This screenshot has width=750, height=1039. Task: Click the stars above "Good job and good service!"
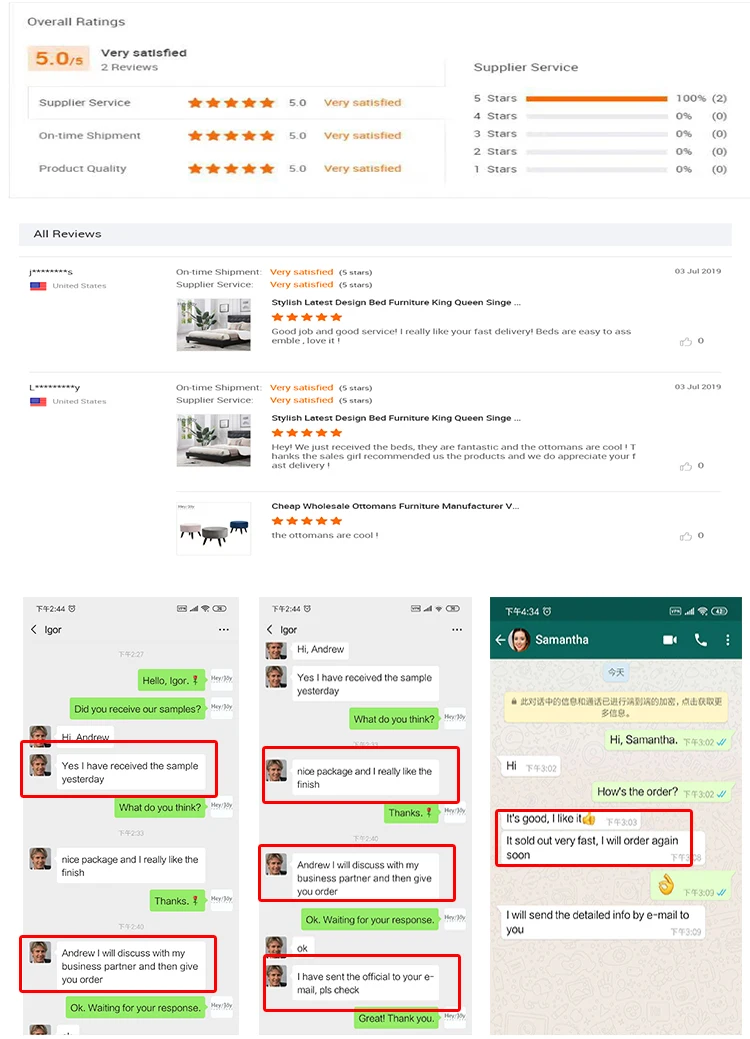pos(307,317)
